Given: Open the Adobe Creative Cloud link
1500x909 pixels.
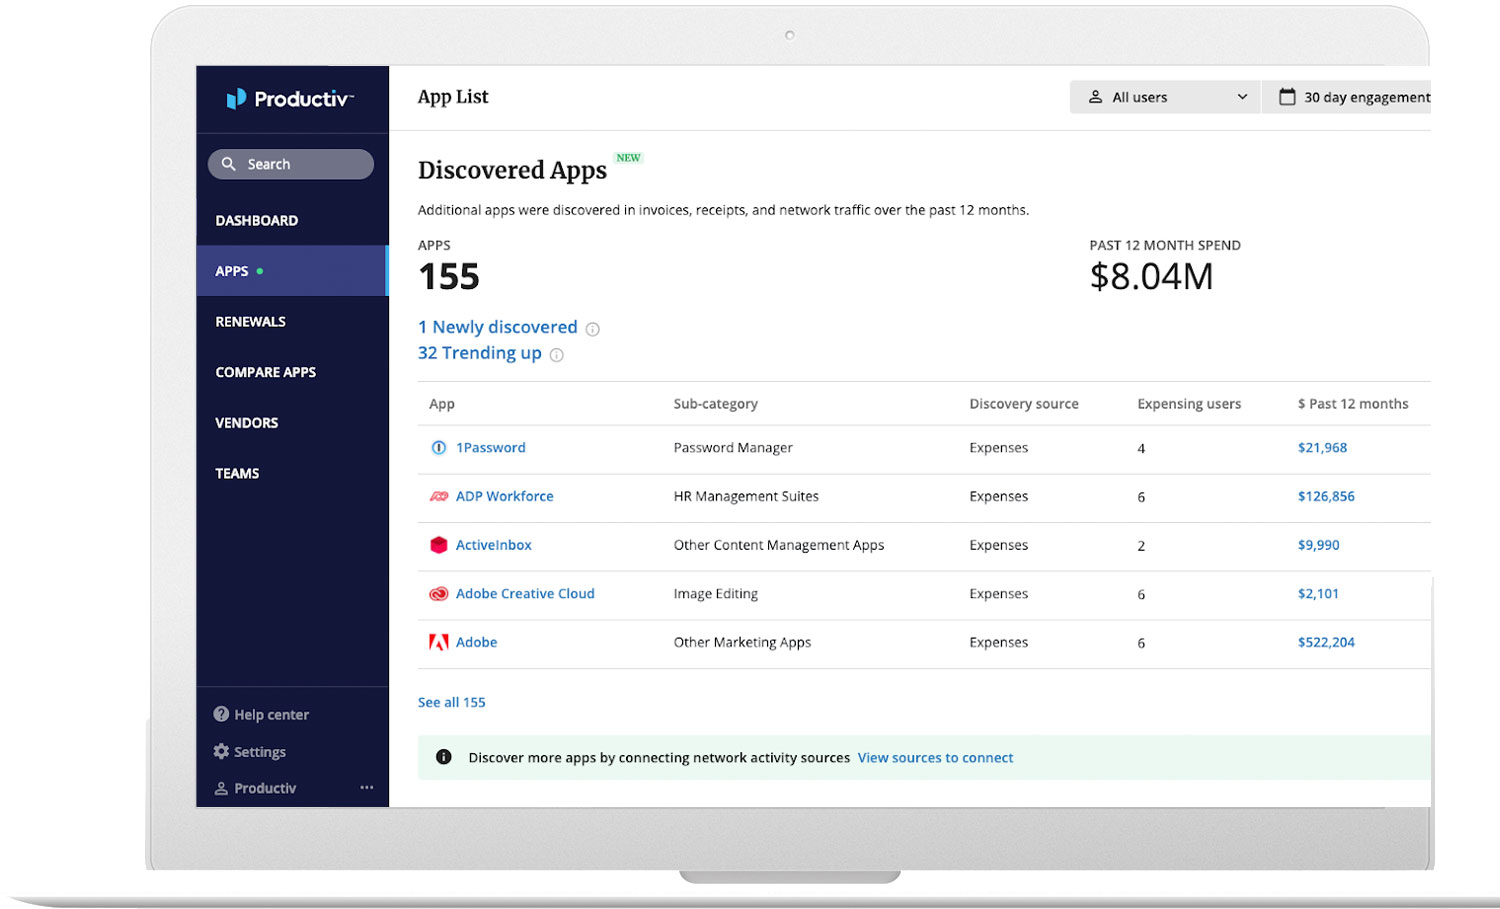Looking at the screenshot, I should tap(525, 594).
